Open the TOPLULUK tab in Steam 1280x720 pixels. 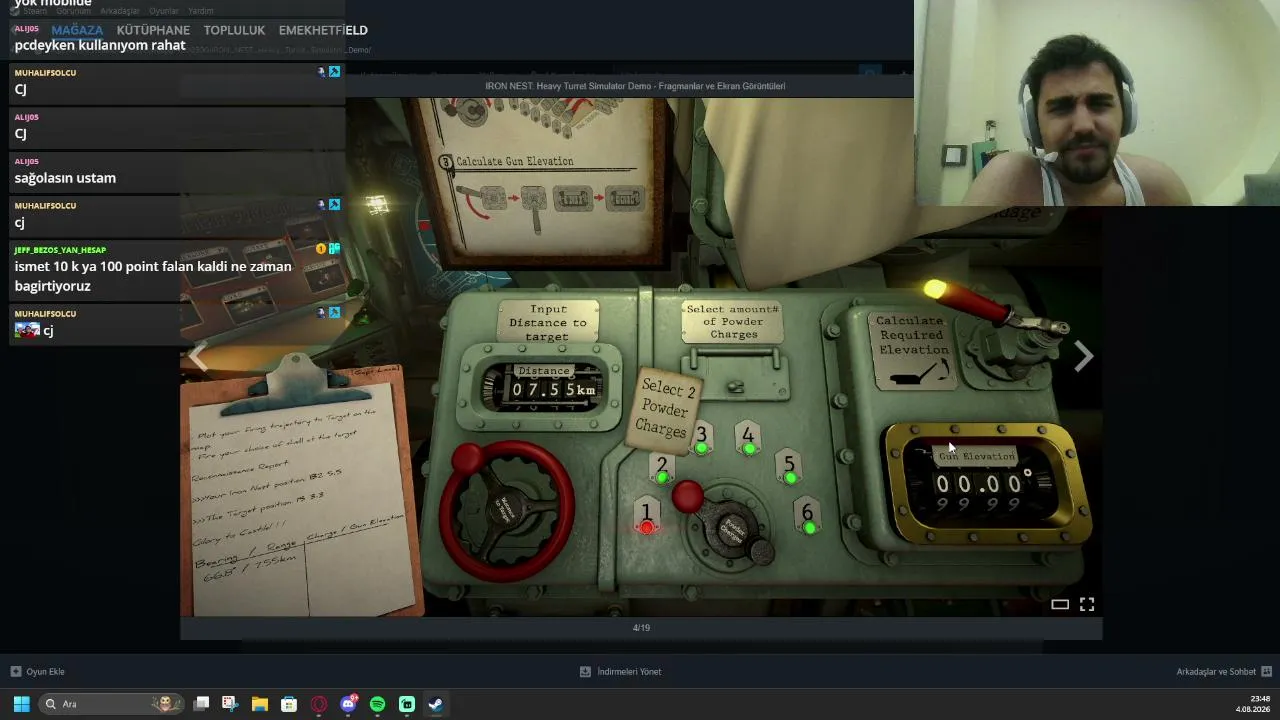[234, 30]
